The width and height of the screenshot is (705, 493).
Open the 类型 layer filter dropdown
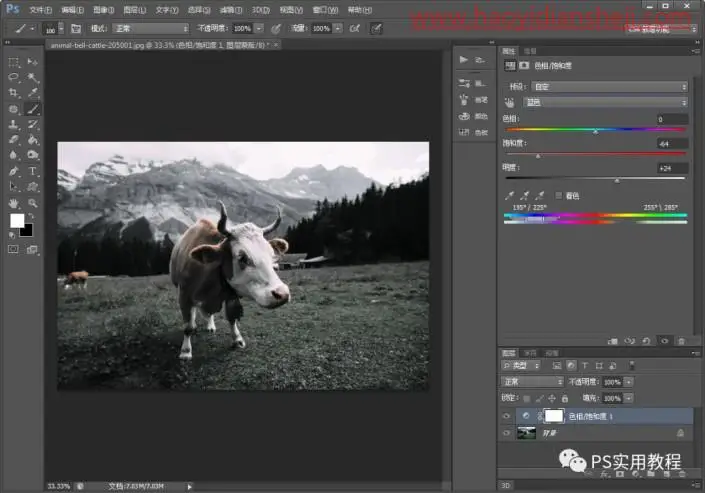[521, 366]
